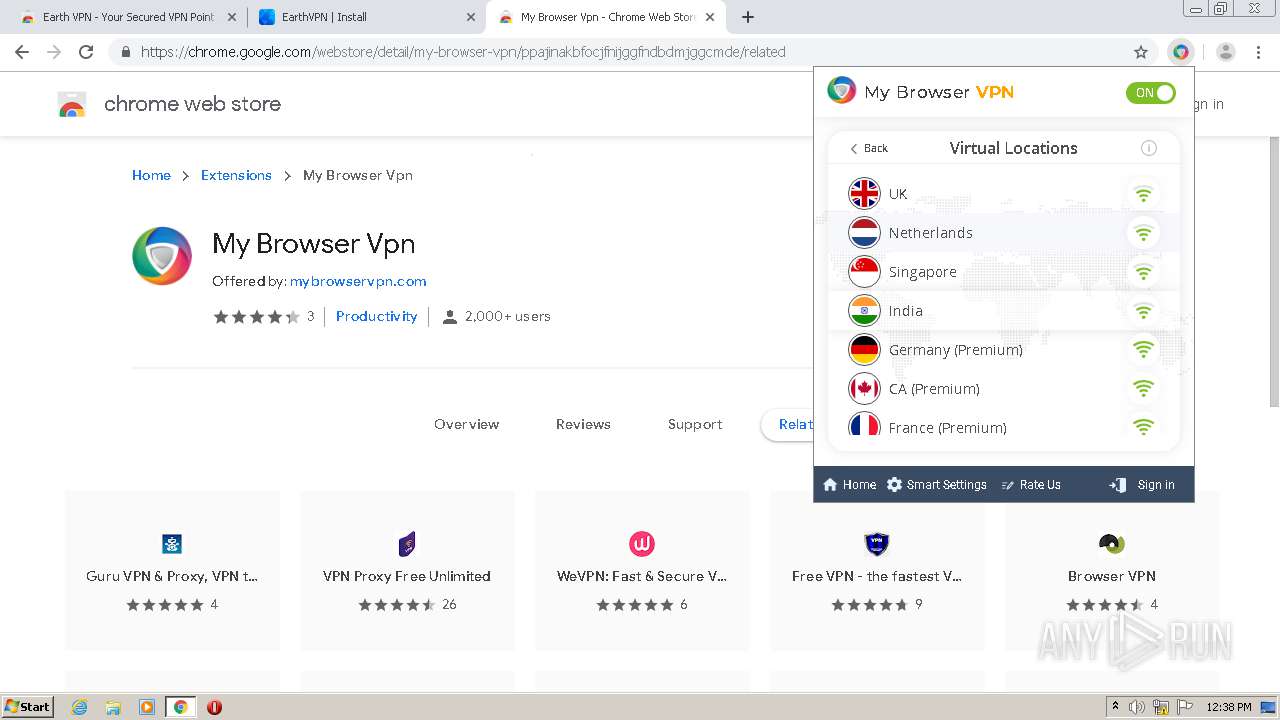
Task: Go to Extensions breadcrumb link
Action: [236, 175]
